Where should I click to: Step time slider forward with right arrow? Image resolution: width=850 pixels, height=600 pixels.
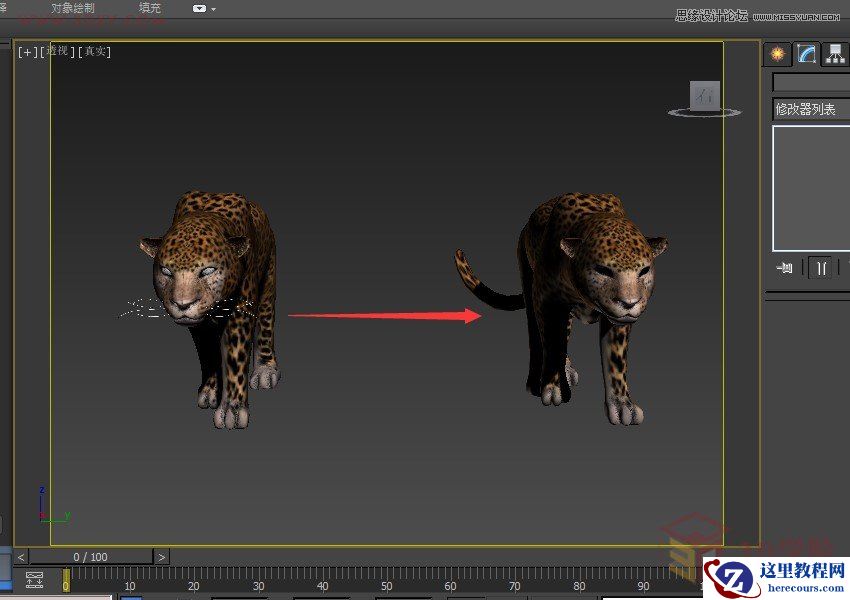coord(162,557)
